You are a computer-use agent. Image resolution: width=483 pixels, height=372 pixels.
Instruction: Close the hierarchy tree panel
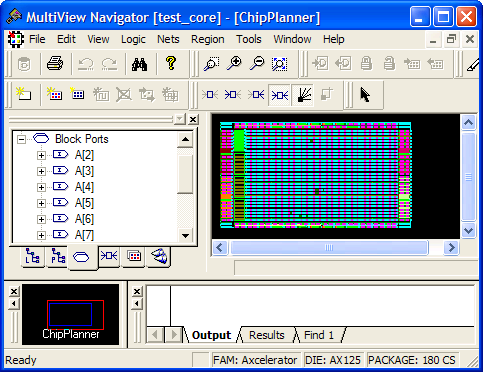point(193,119)
